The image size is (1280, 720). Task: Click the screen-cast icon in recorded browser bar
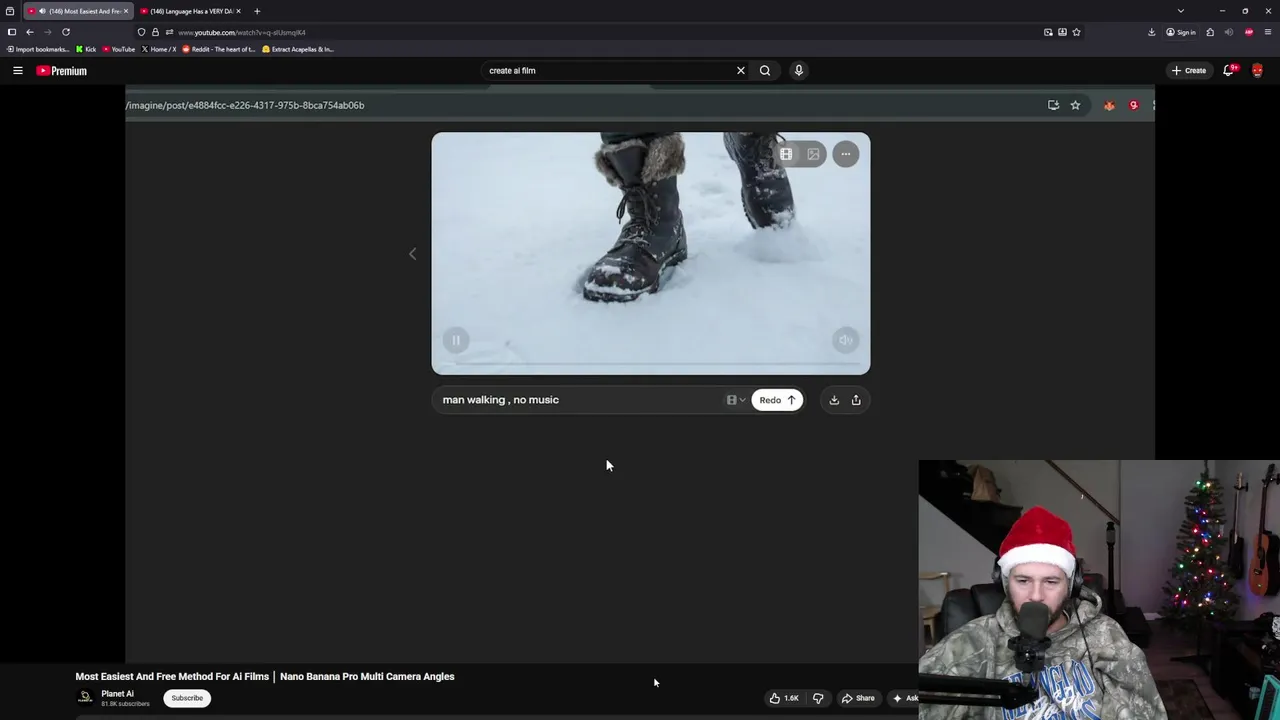click(1053, 105)
